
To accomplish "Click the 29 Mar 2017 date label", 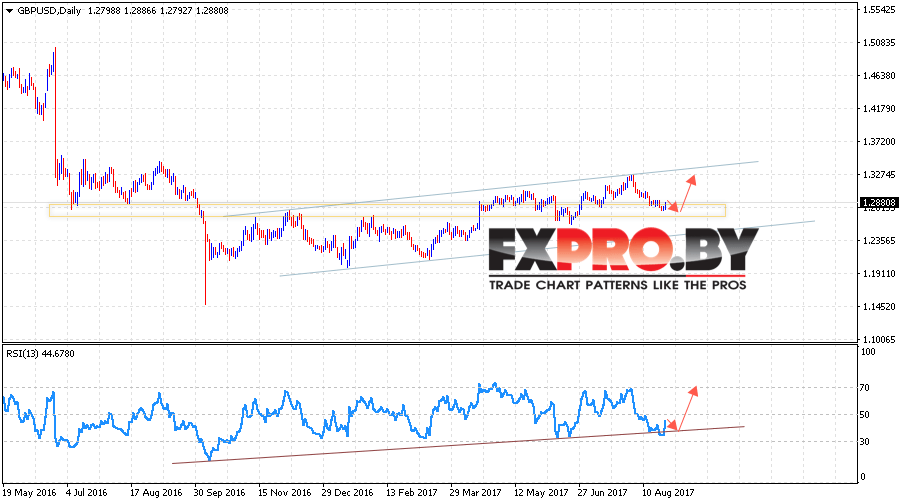I will point(476,493).
